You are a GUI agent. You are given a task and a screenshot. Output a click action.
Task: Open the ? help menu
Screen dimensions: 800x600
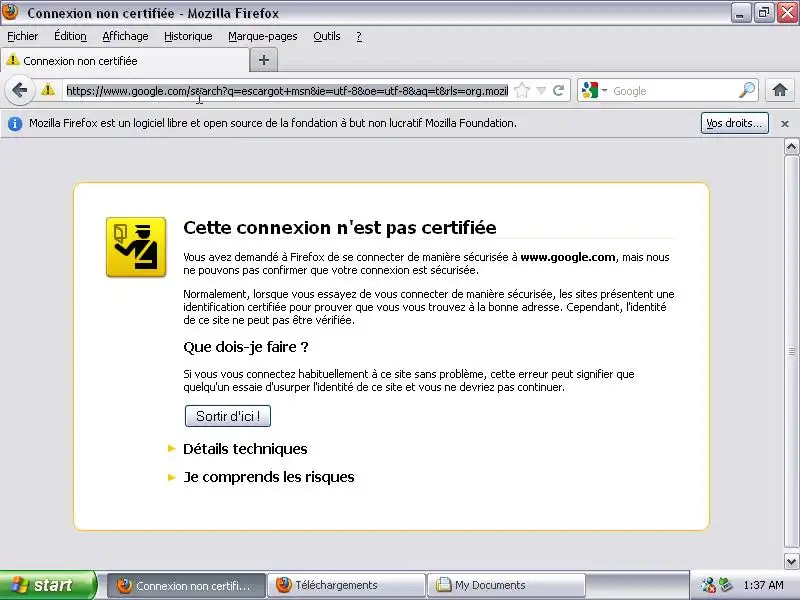point(359,36)
